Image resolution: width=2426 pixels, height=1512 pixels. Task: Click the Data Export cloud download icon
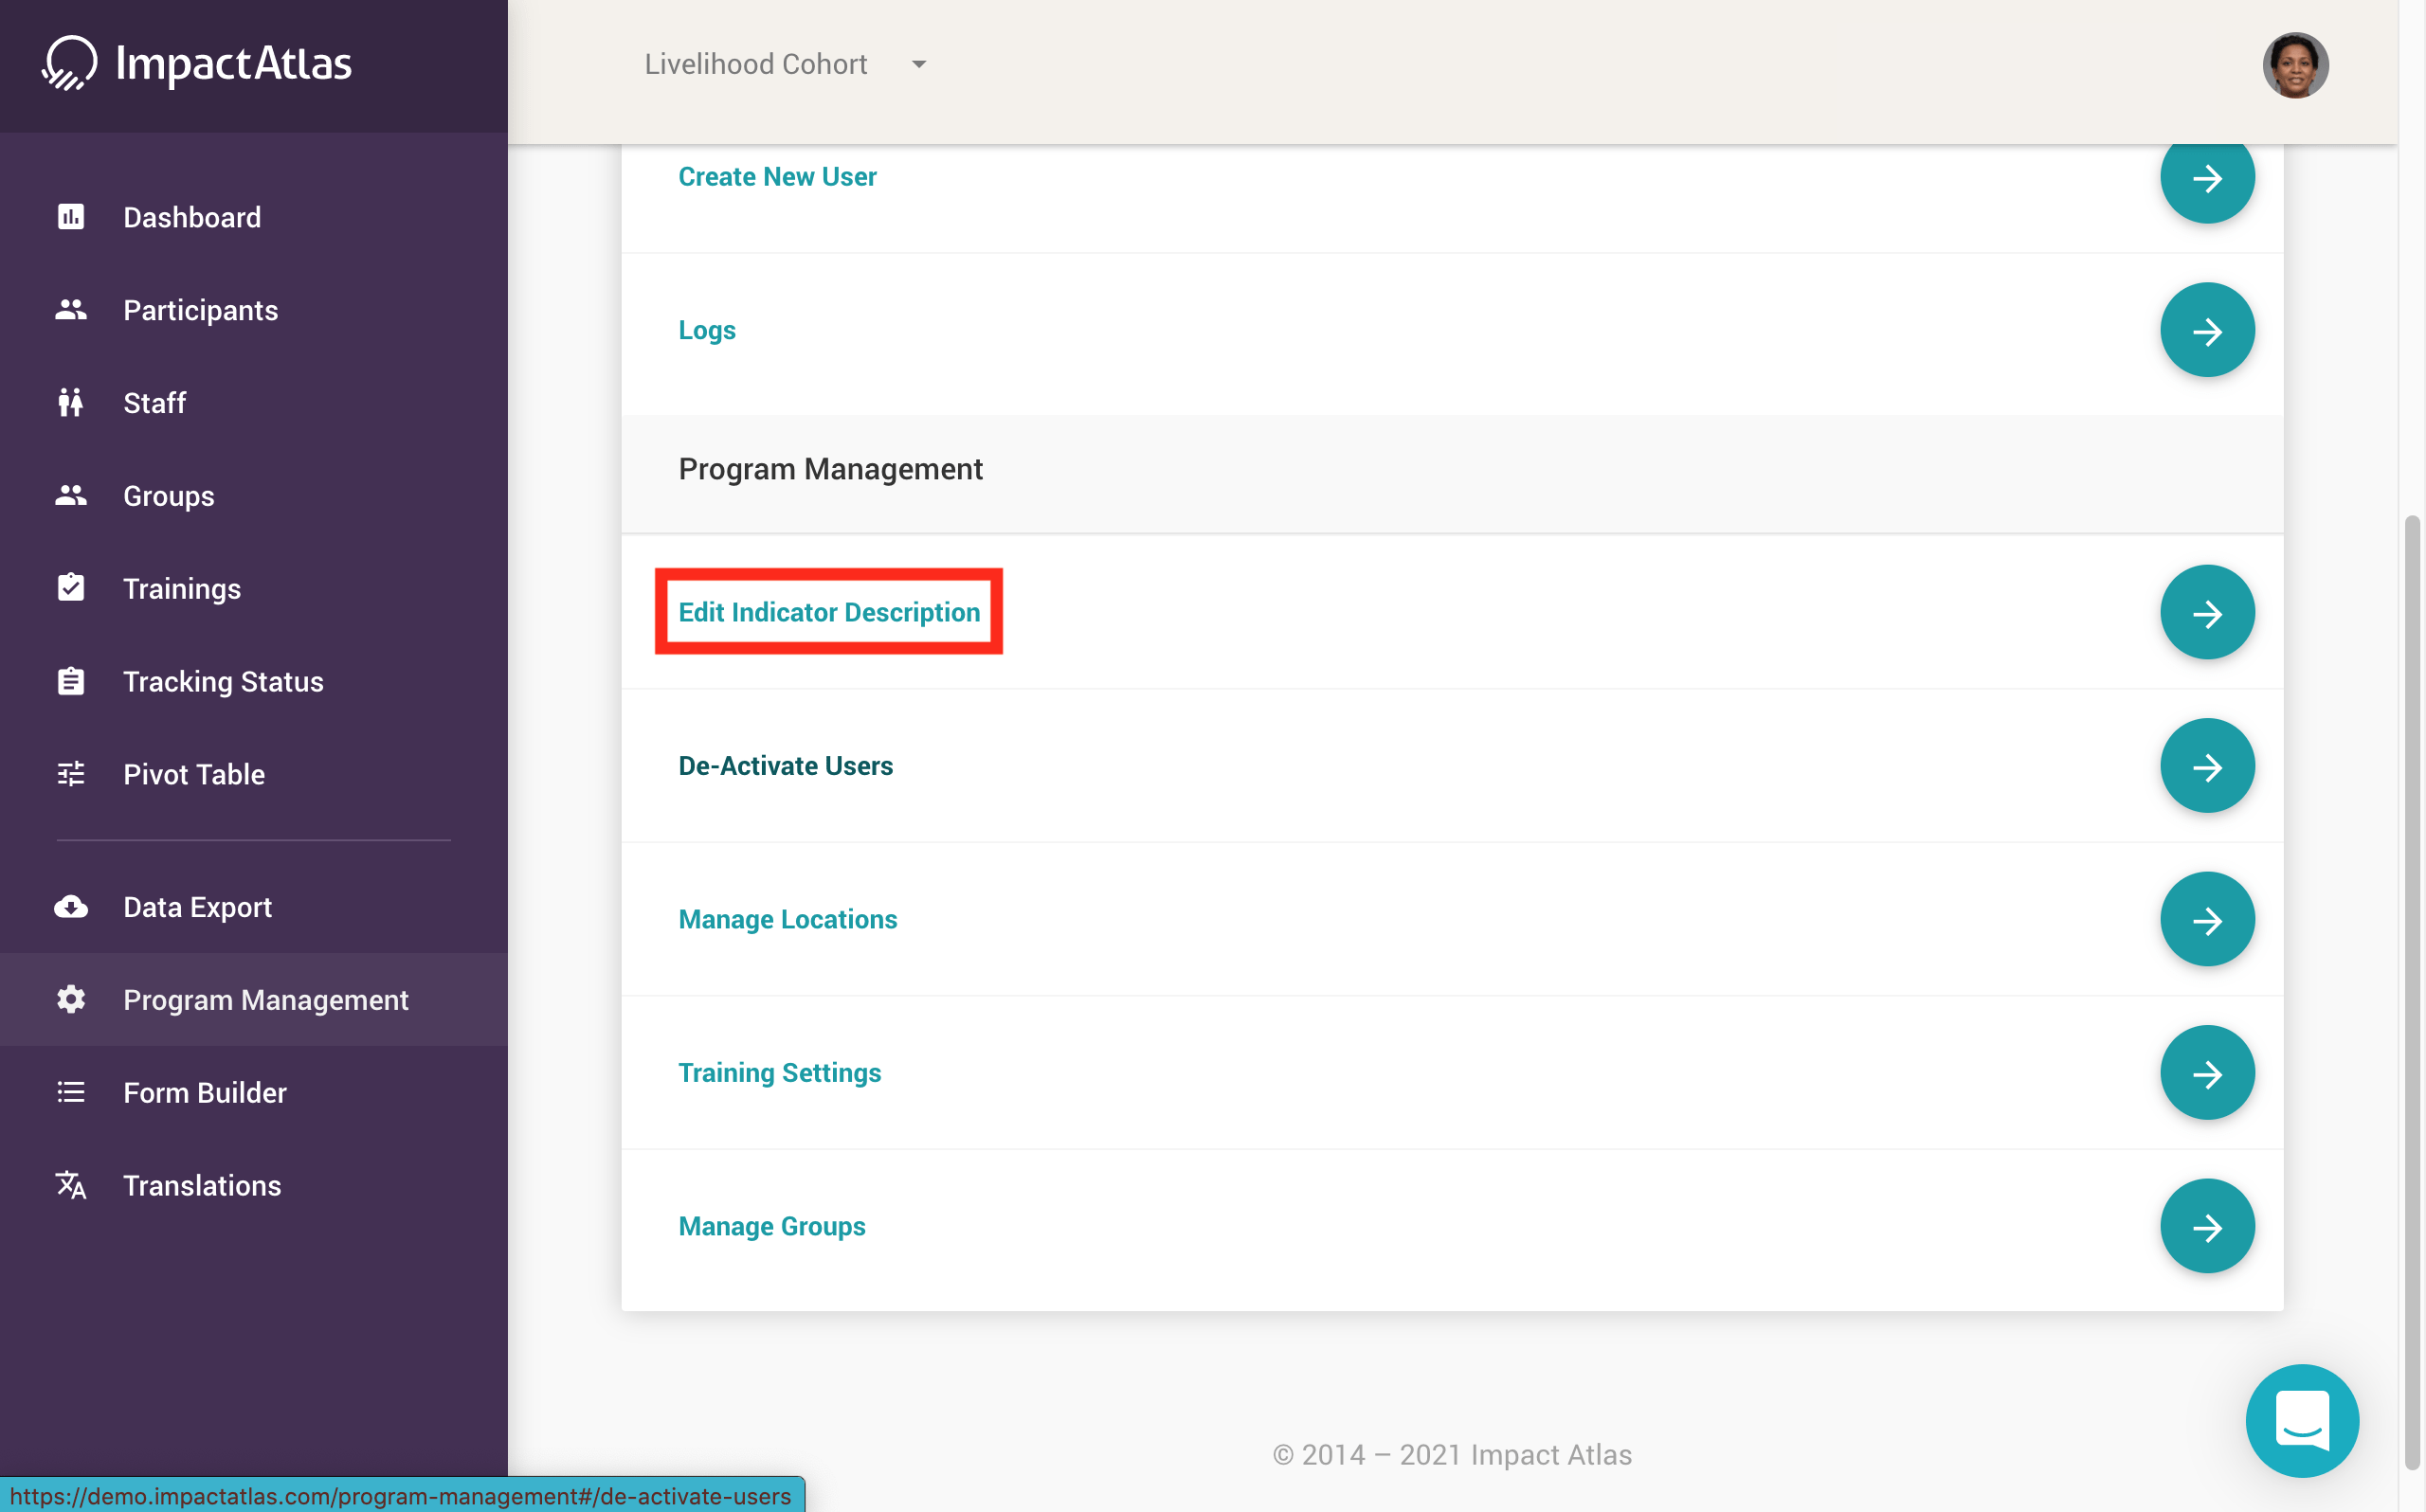(71, 907)
